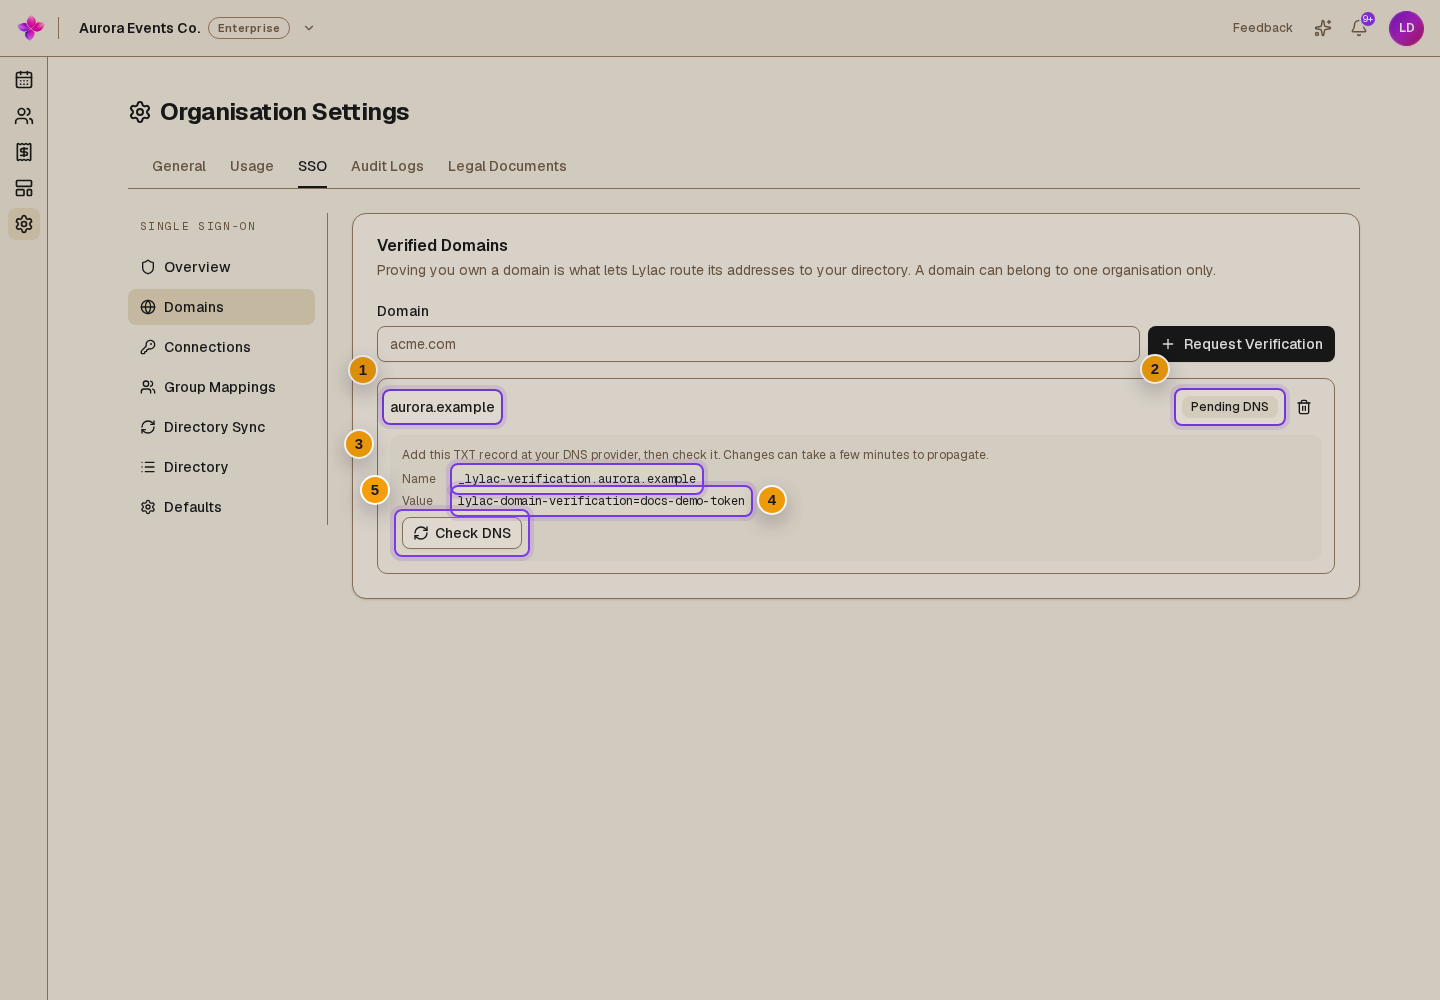Switch to the Audit Logs tab
1440x1000 pixels.
pos(387,166)
